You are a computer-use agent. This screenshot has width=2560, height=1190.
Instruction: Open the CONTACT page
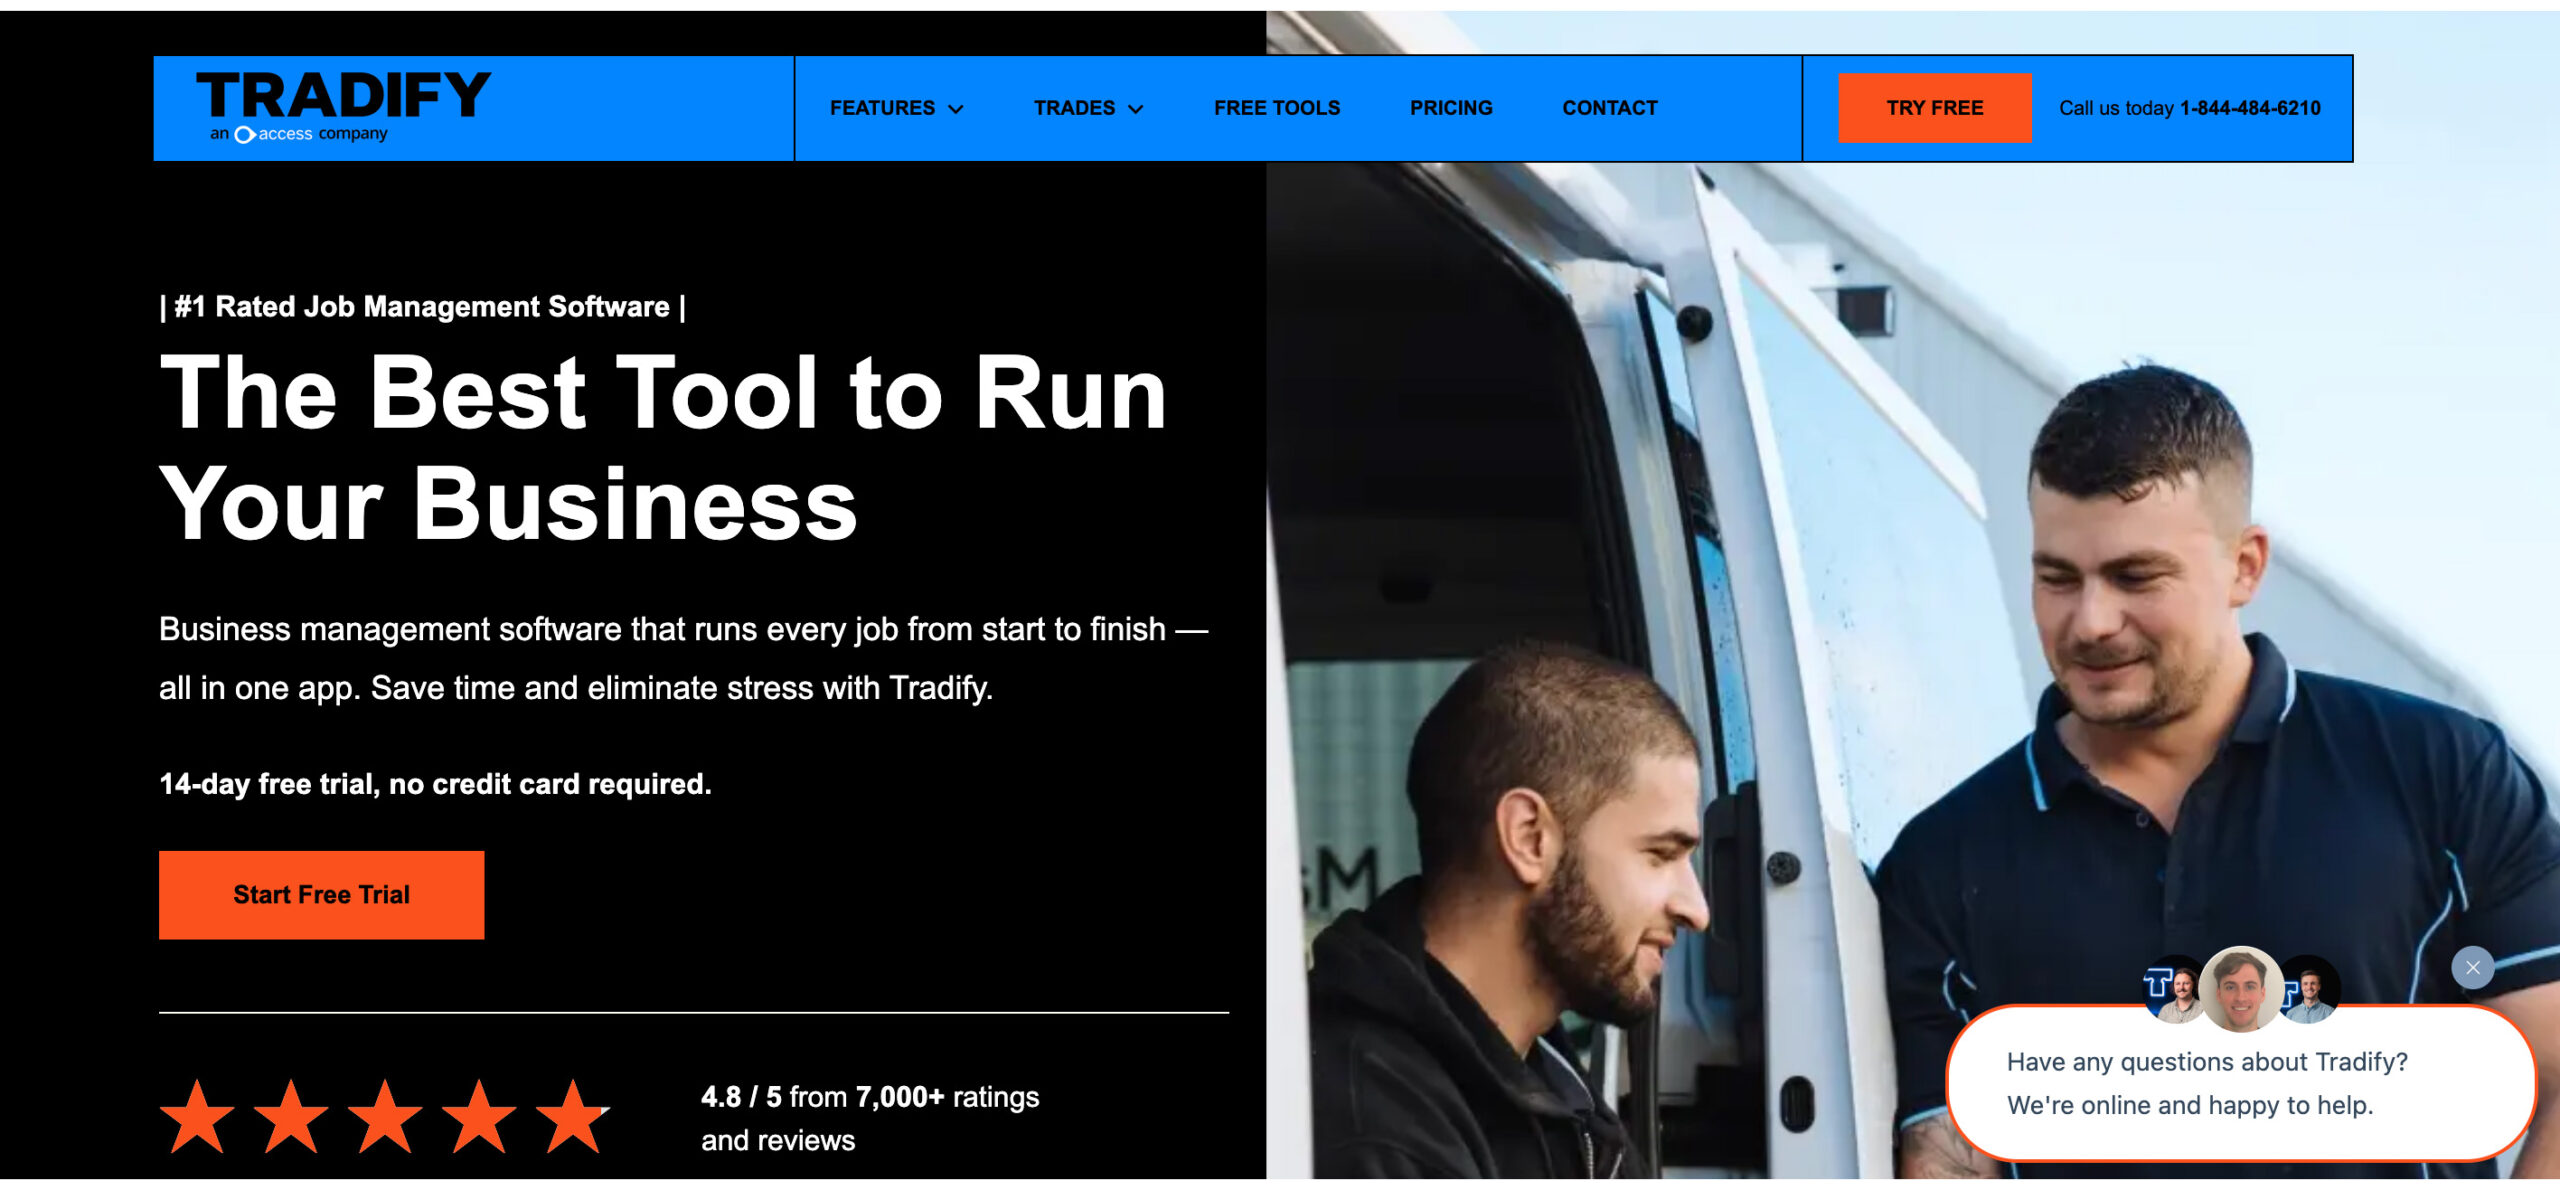1610,108
